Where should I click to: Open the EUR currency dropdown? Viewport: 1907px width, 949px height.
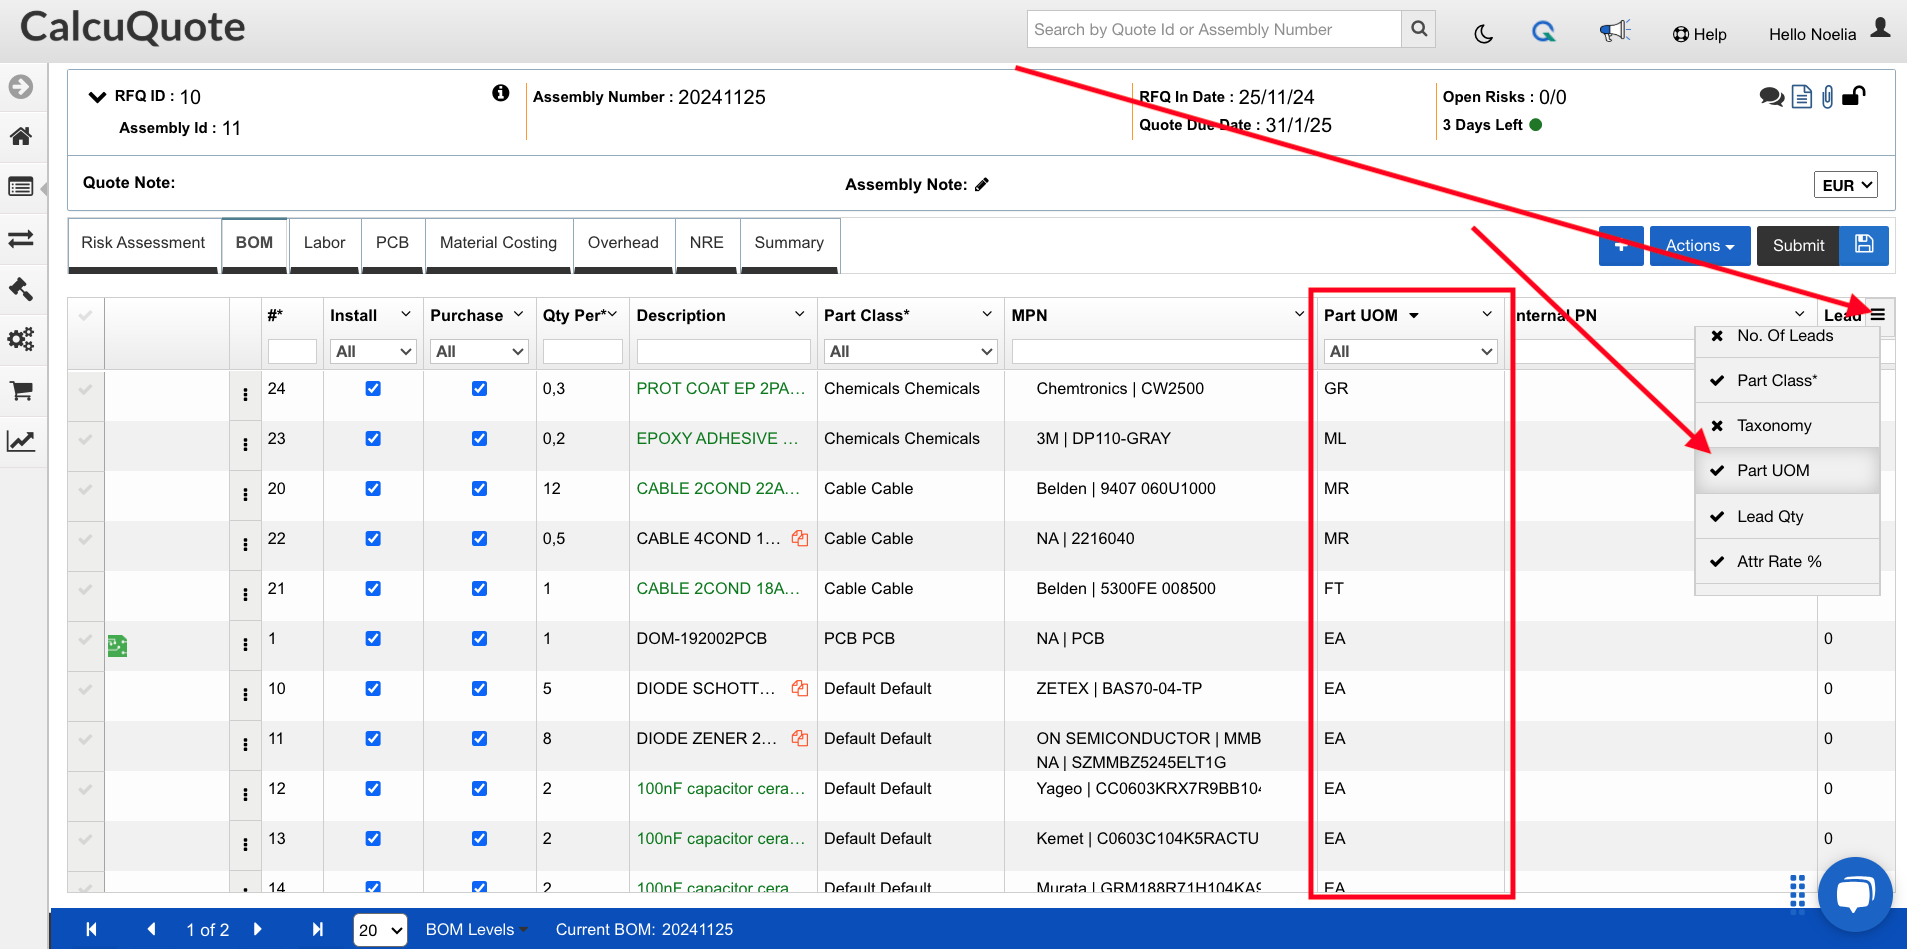click(1845, 185)
